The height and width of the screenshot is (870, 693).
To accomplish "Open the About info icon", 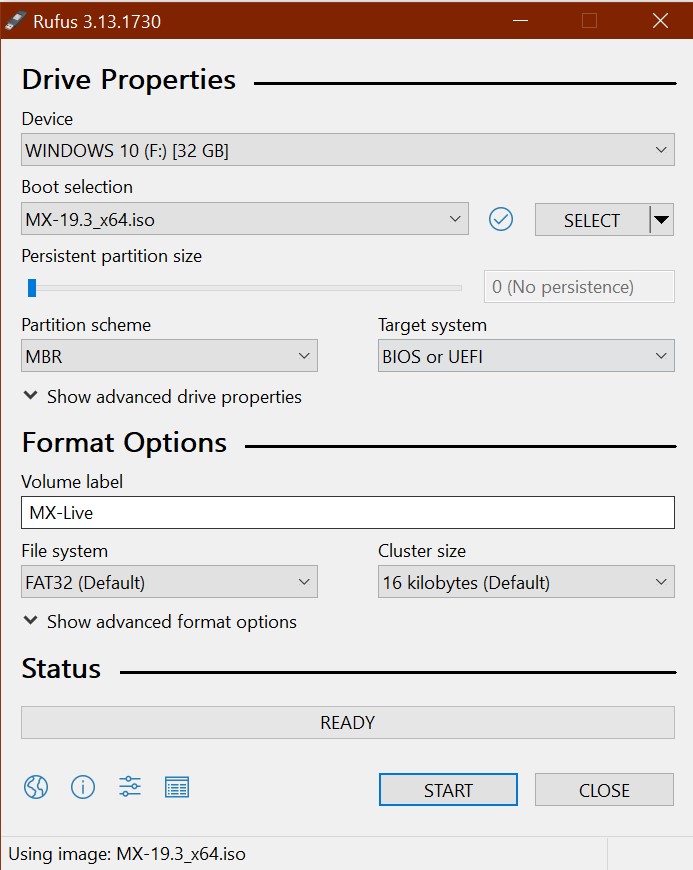I will pyautogui.click(x=83, y=787).
